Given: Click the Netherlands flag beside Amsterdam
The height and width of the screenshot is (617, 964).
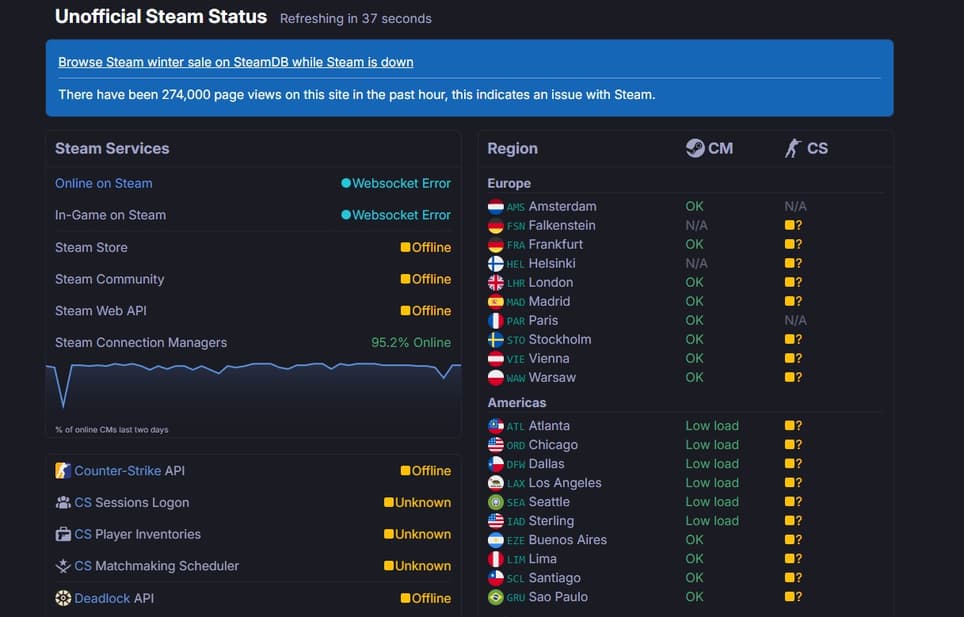Looking at the screenshot, I should pyautogui.click(x=495, y=207).
